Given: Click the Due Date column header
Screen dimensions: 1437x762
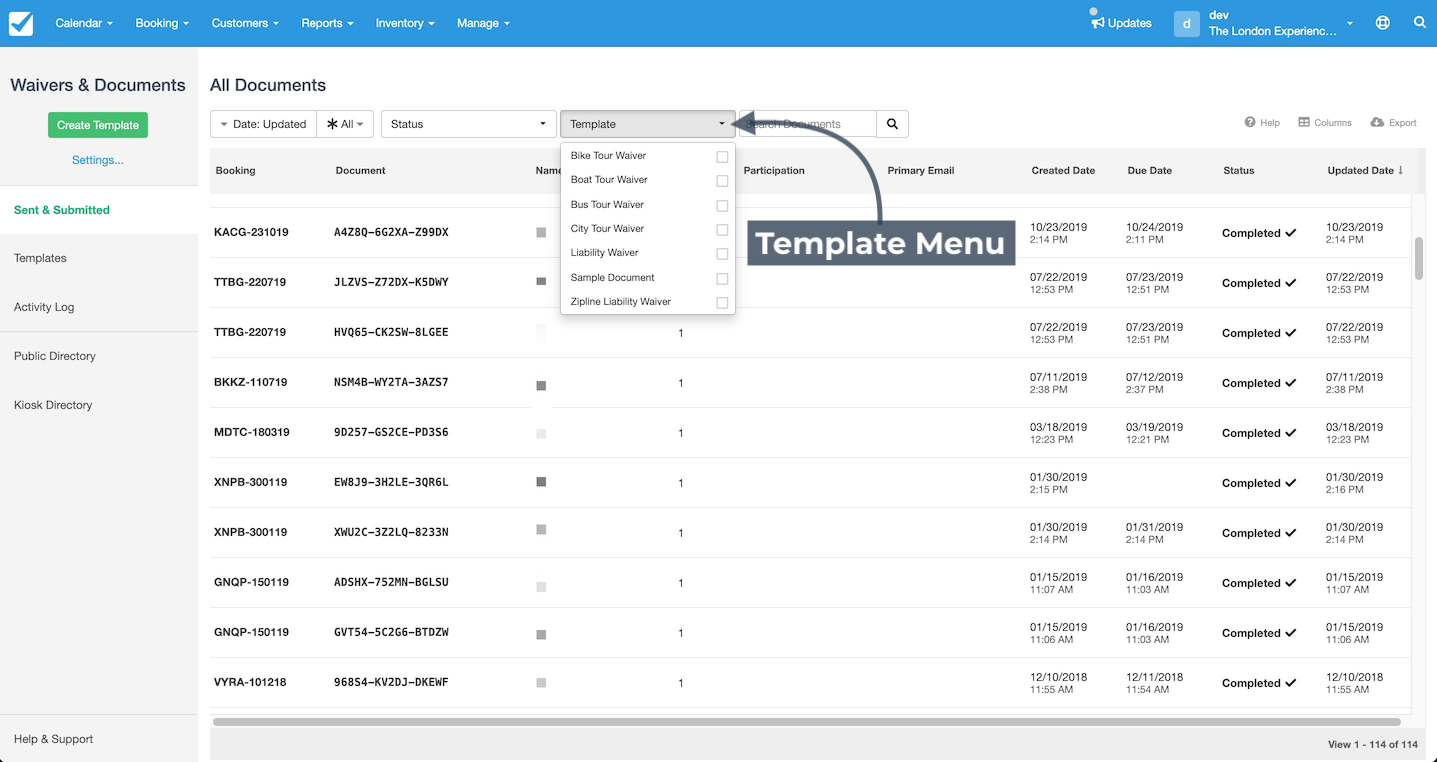Looking at the screenshot, I should (x=1150, y=170).
